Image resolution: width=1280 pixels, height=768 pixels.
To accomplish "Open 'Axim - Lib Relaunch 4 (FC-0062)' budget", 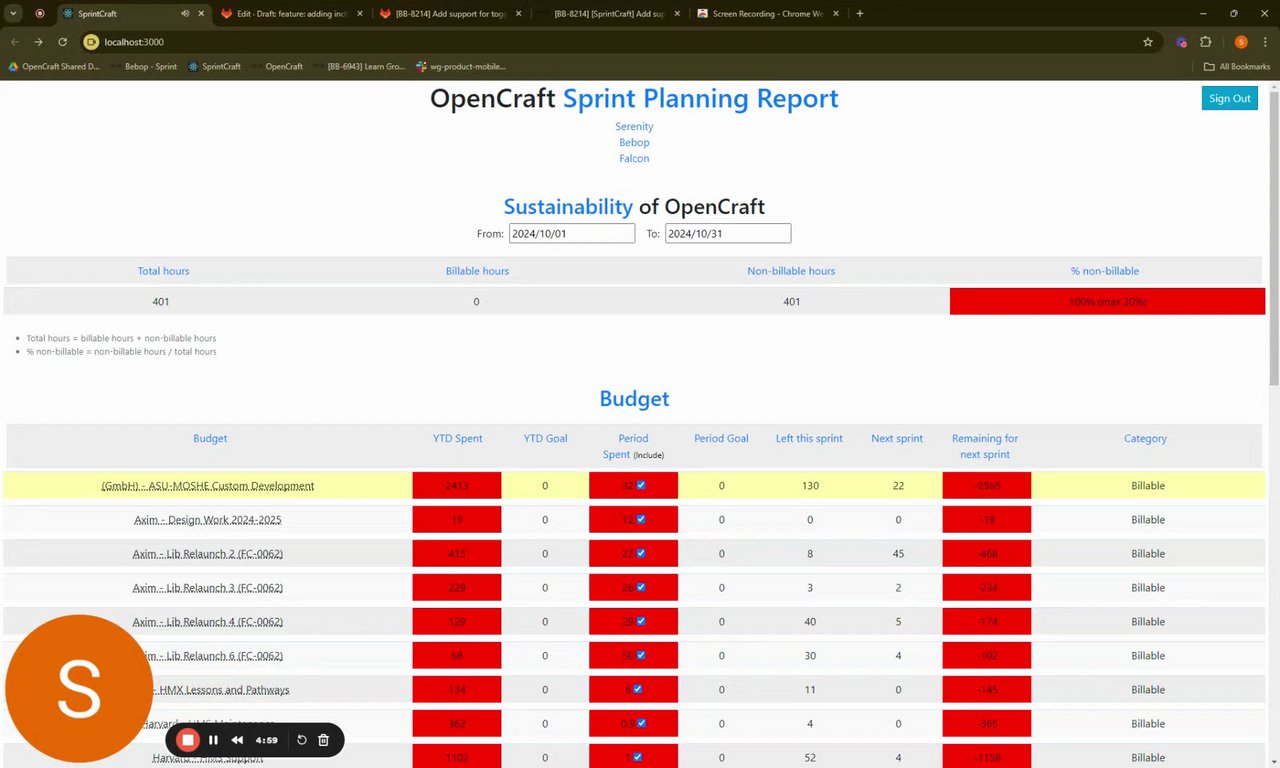I will [x=208, y=622].
